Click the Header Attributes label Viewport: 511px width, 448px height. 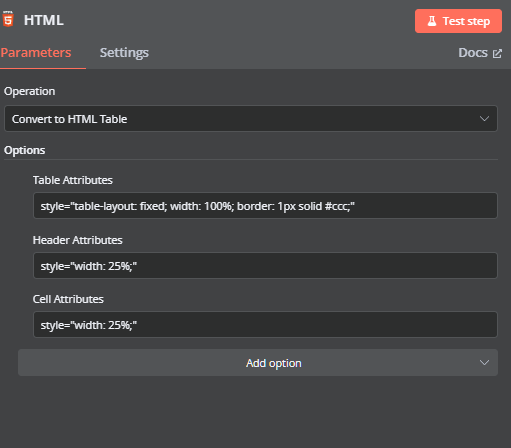78,240
